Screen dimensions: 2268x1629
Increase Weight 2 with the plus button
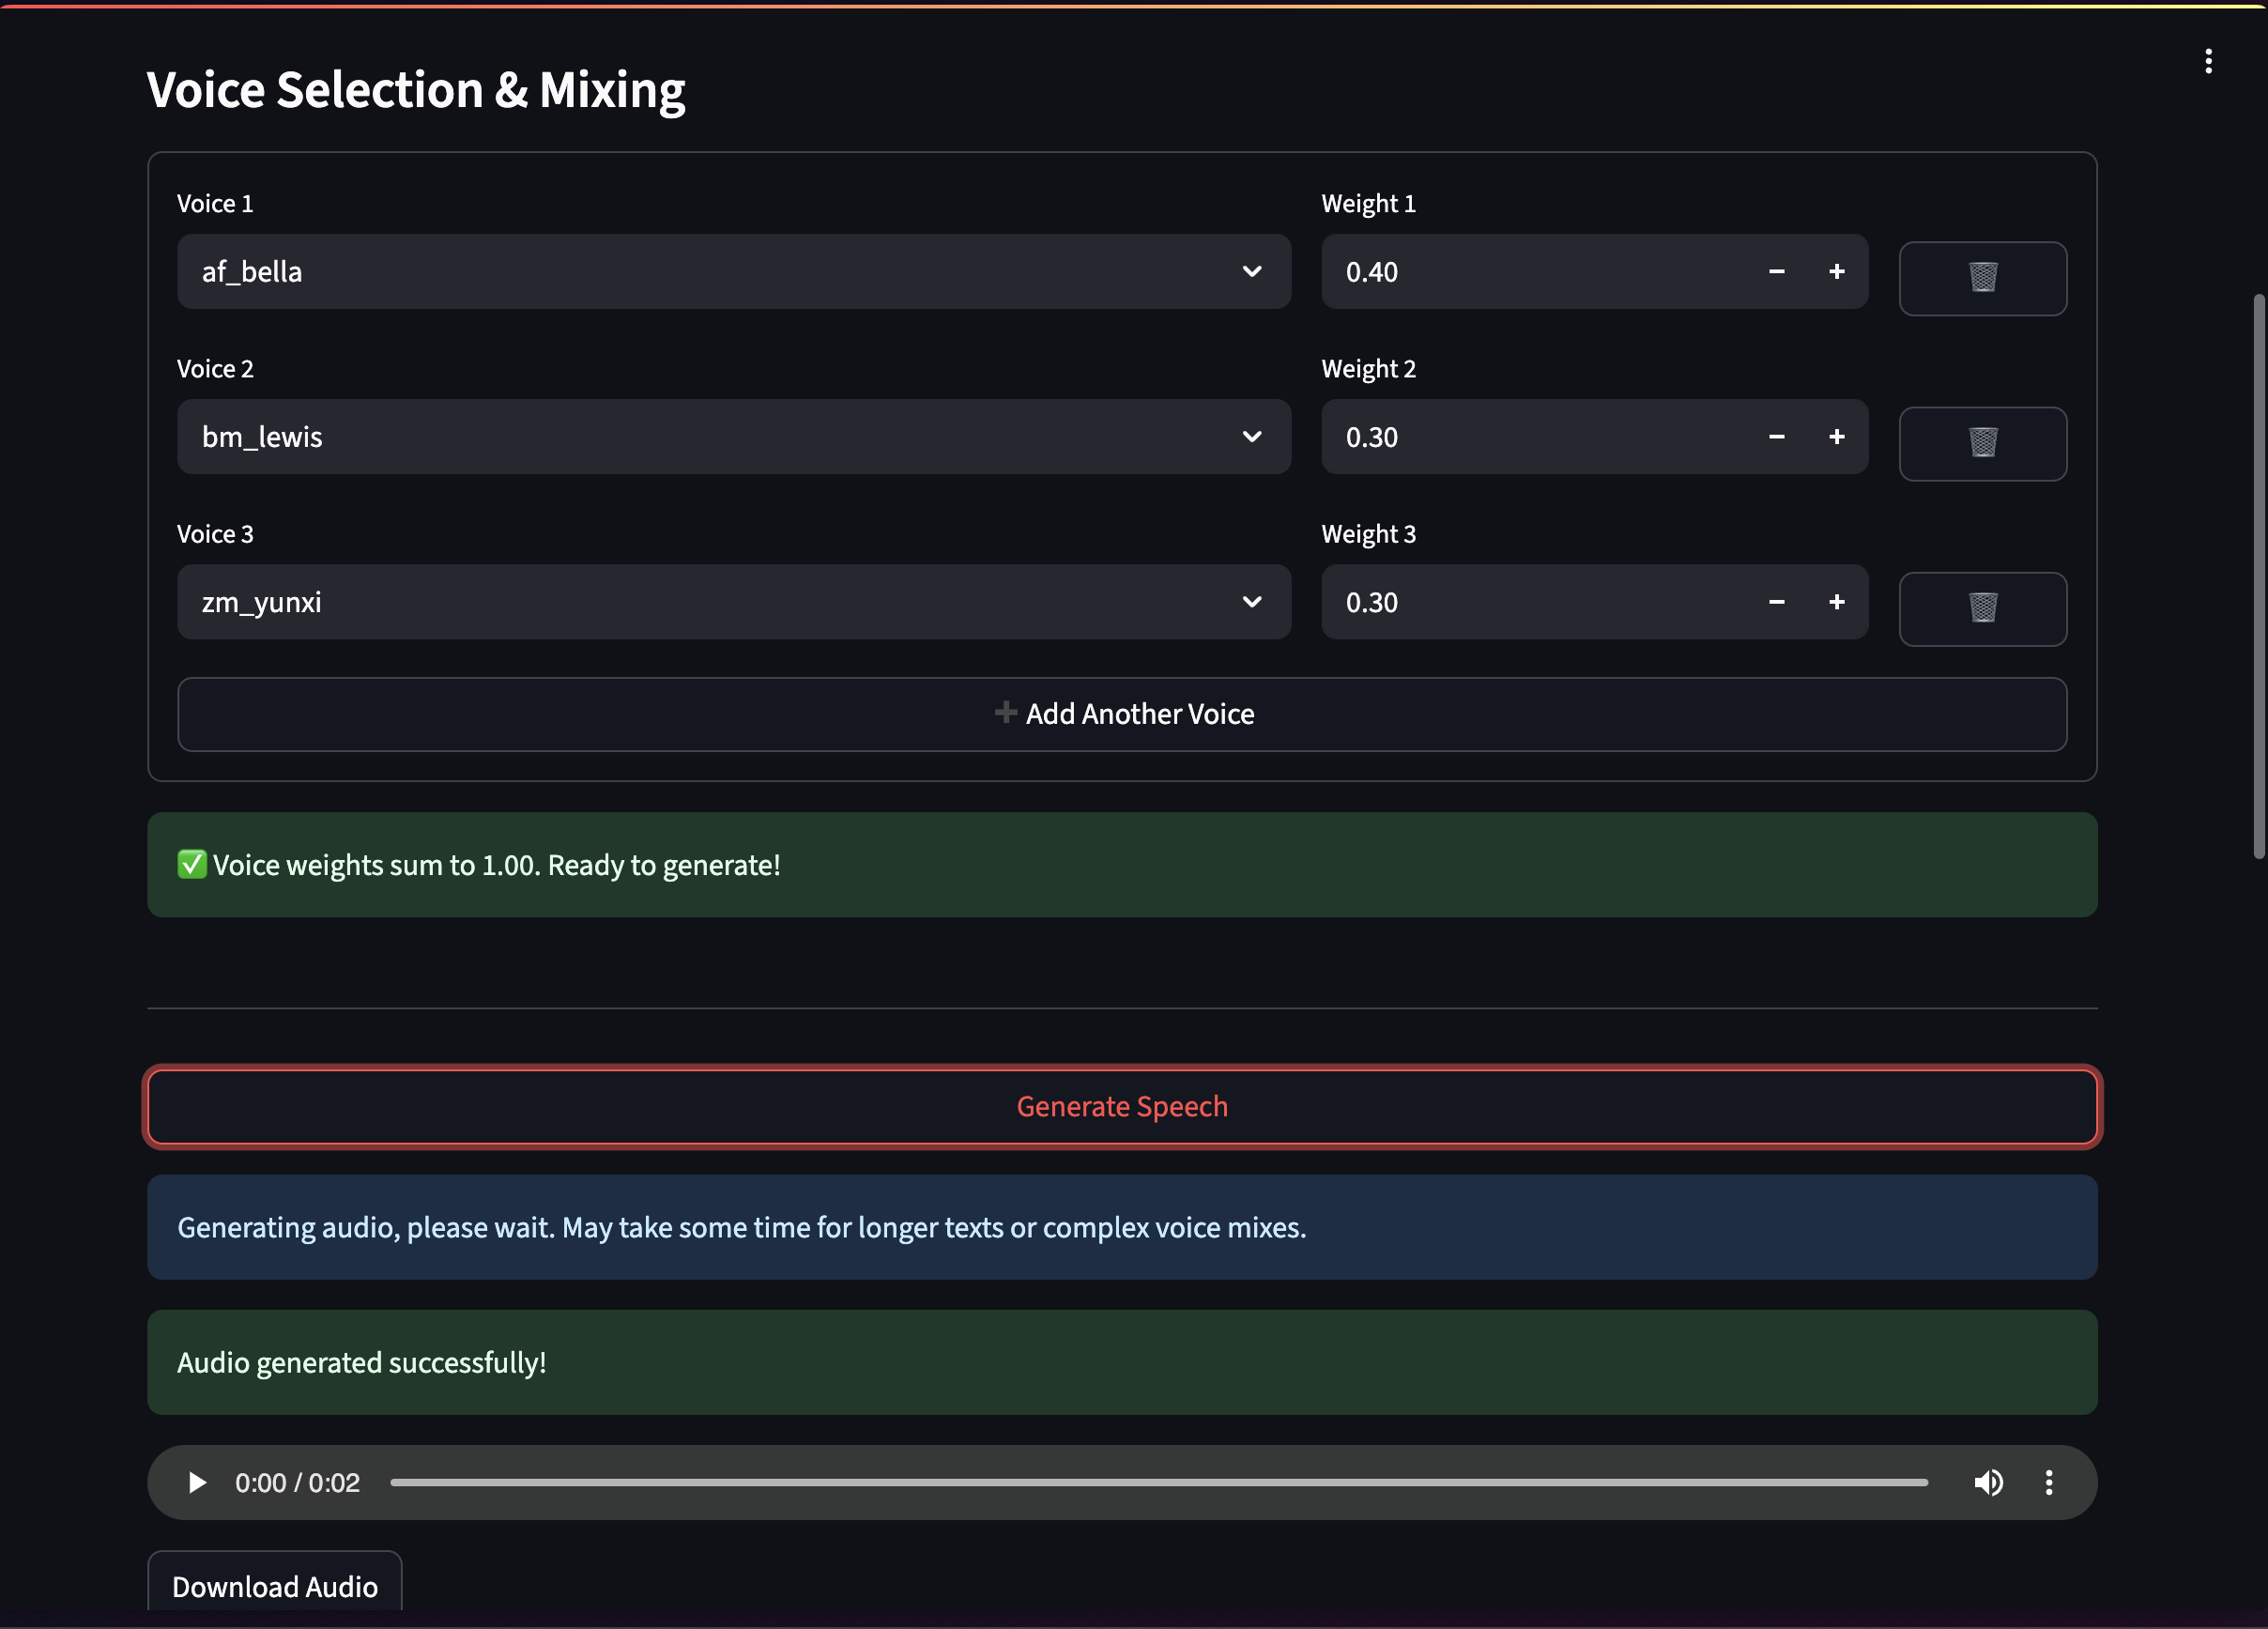[x=1837, y=437]
